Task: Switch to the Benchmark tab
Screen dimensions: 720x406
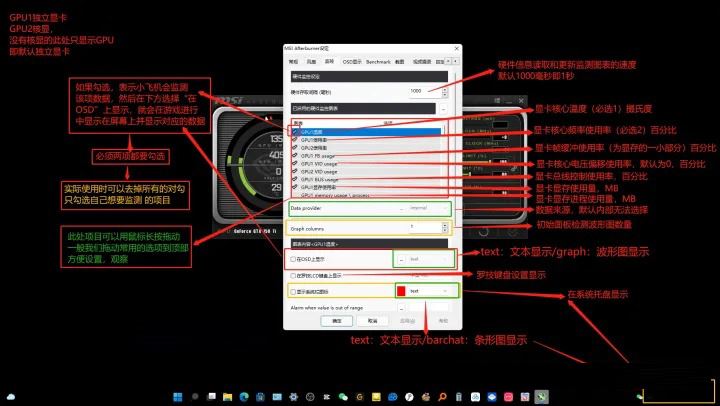Action: coord(378,61)
